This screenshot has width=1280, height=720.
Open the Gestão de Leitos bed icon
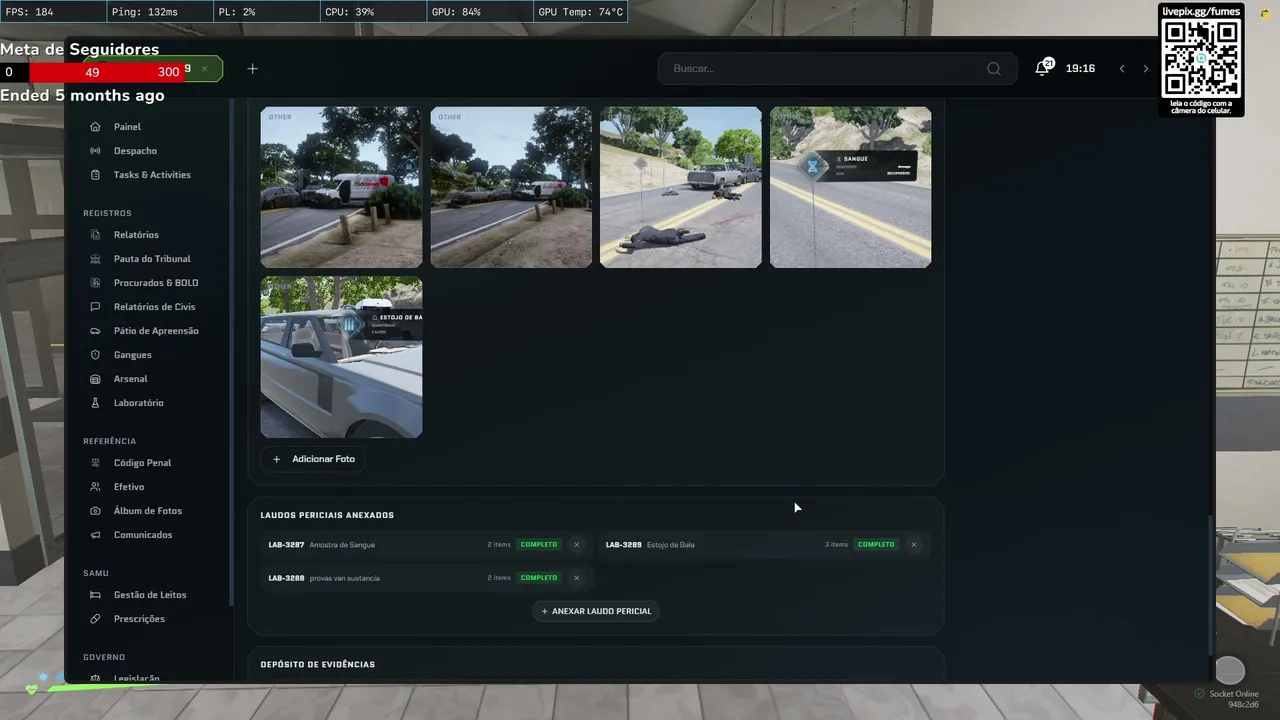pyautogui.click(x=95, y=595)
